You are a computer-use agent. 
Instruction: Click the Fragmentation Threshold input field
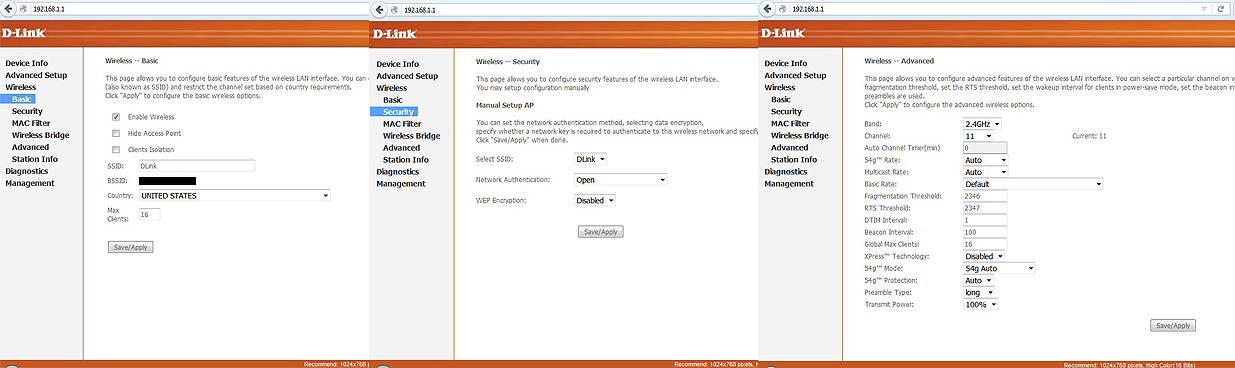click(984, 196)
